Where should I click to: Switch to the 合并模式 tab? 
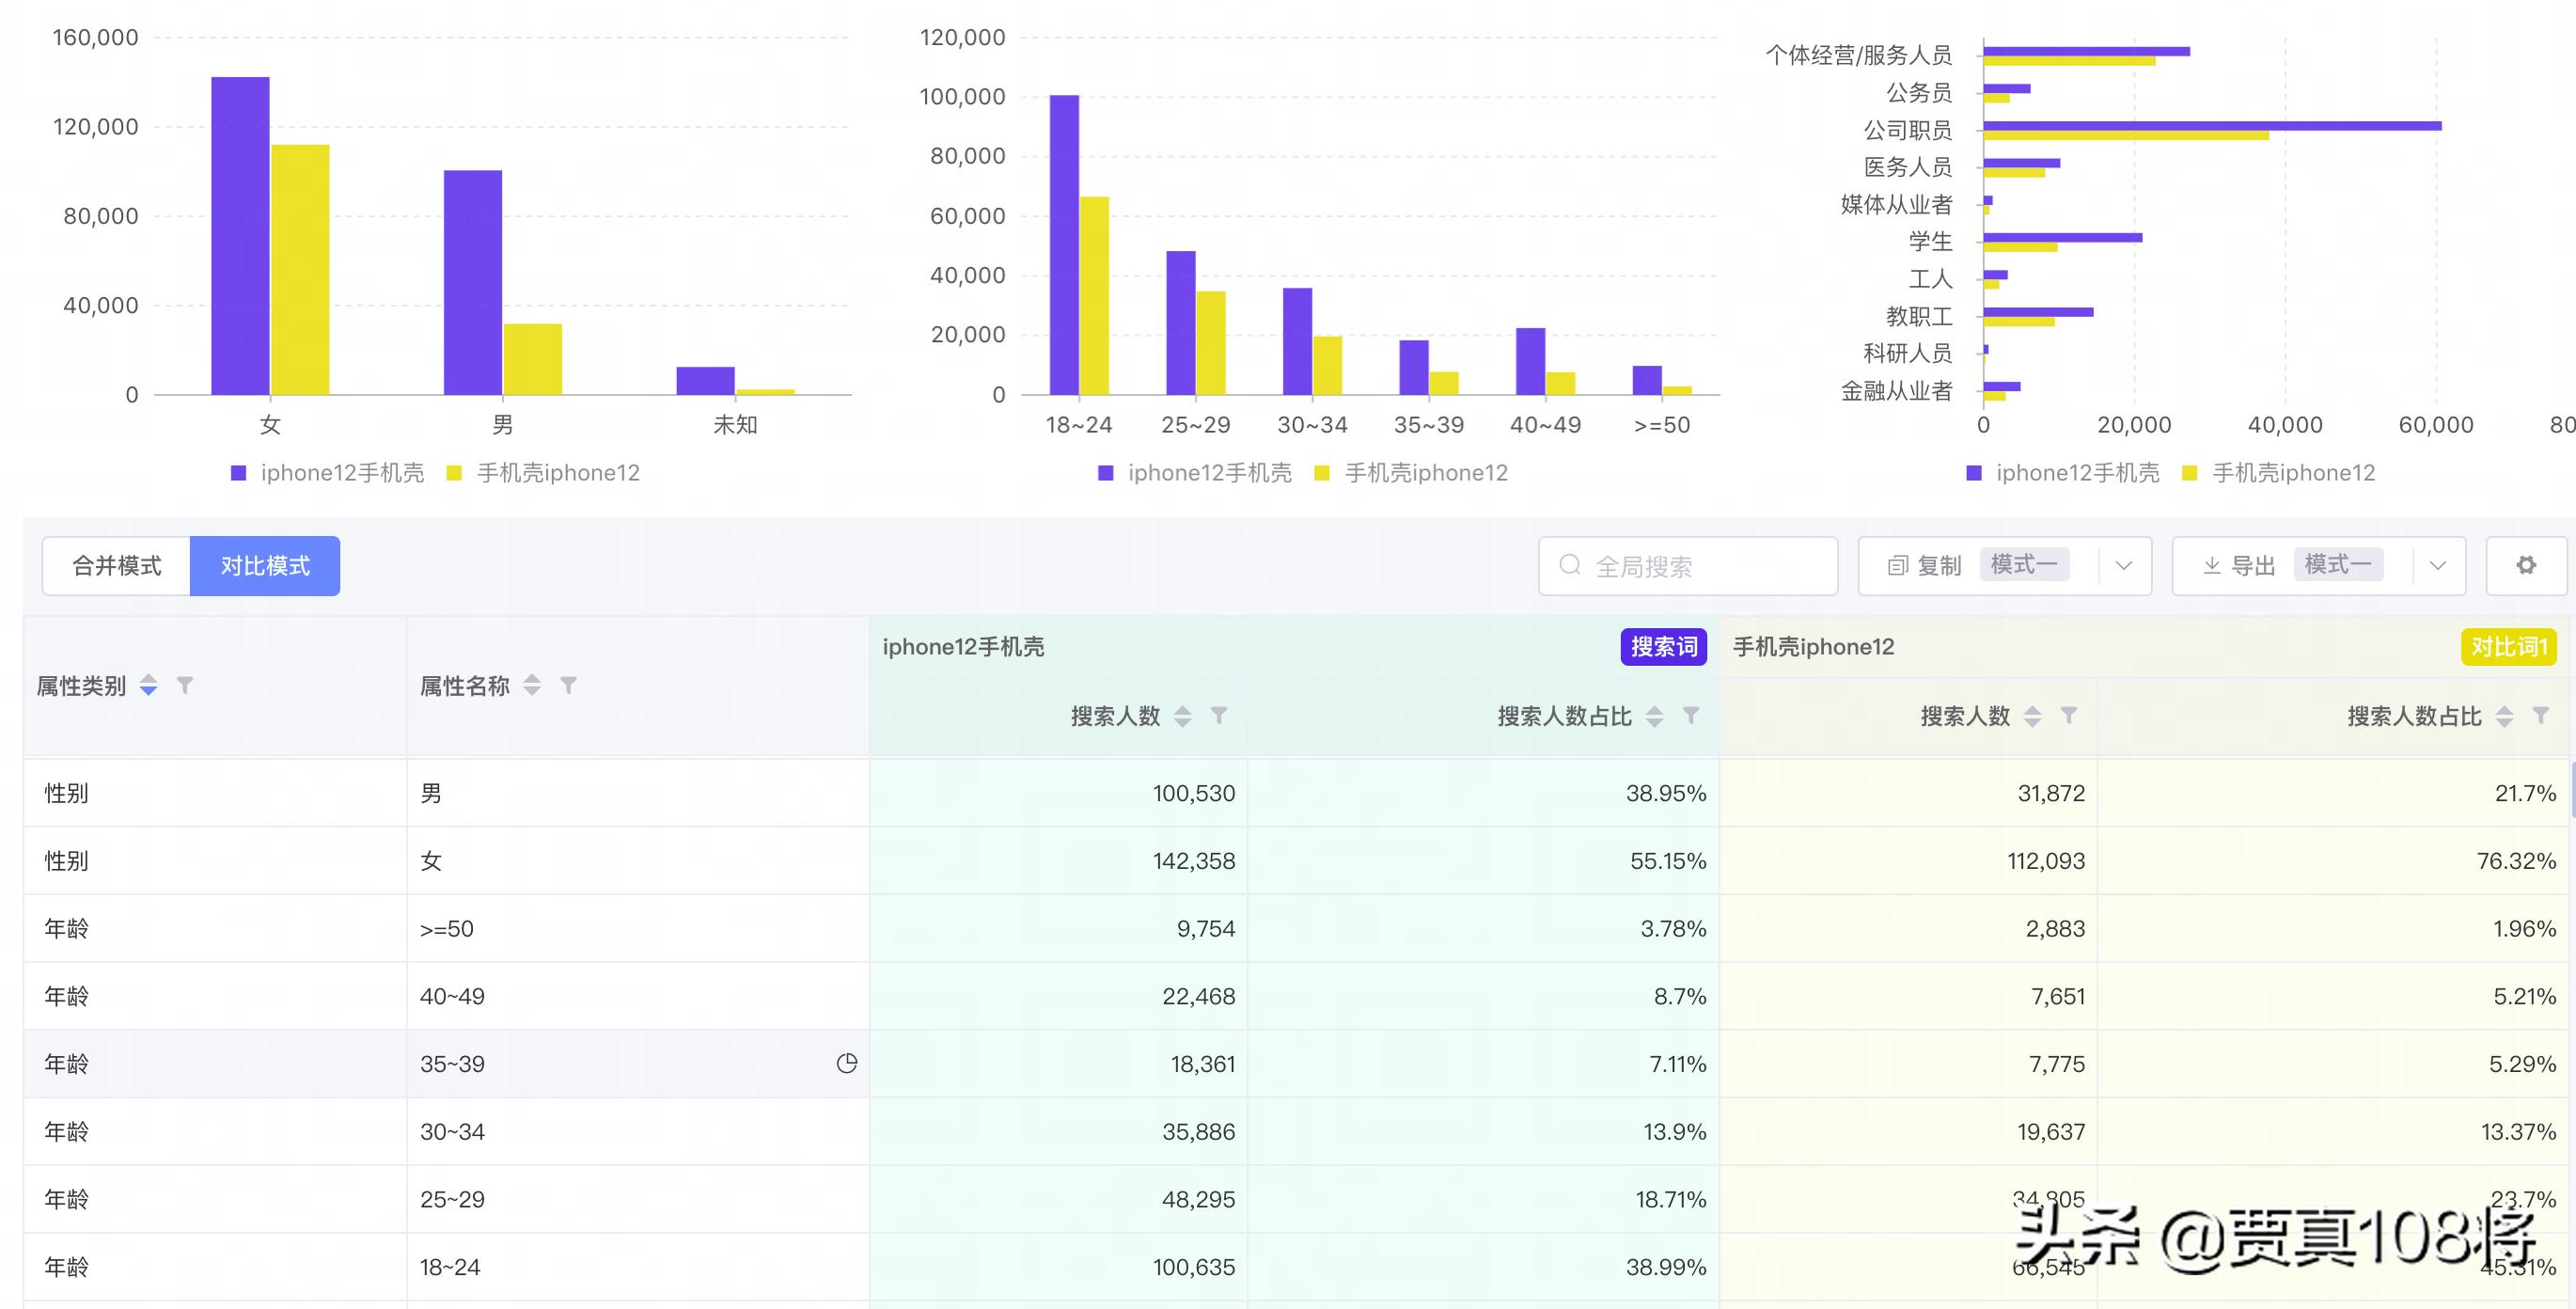117,565
